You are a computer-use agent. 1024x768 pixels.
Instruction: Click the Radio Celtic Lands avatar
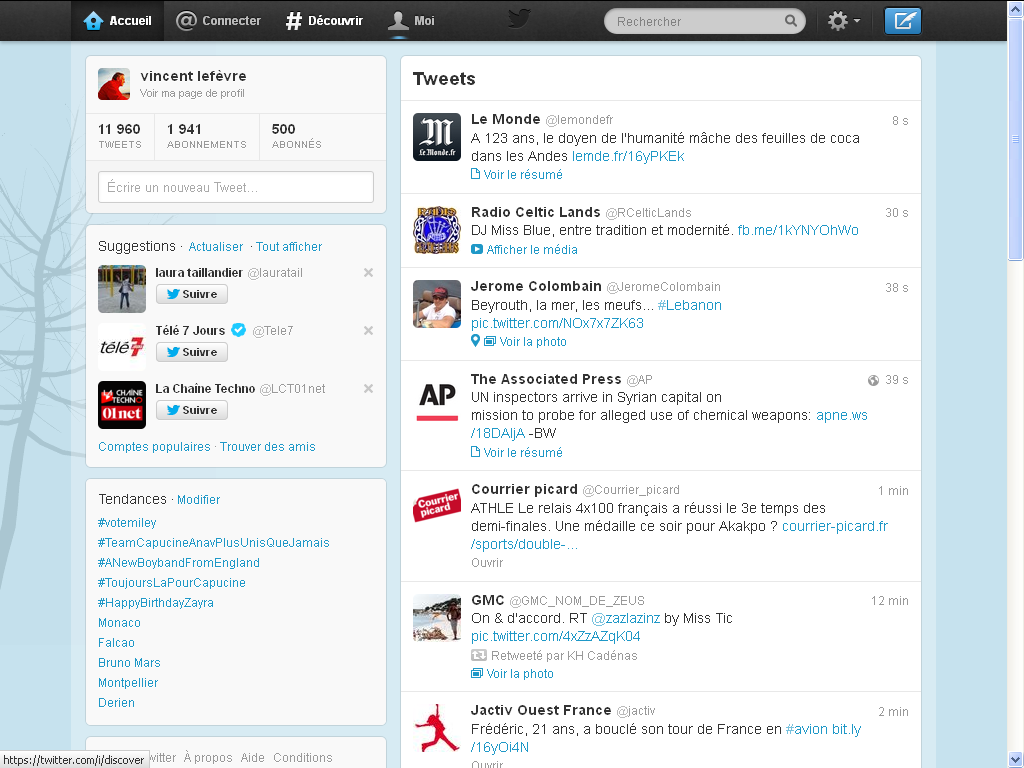pyautogui.click(x=437, y=229)
